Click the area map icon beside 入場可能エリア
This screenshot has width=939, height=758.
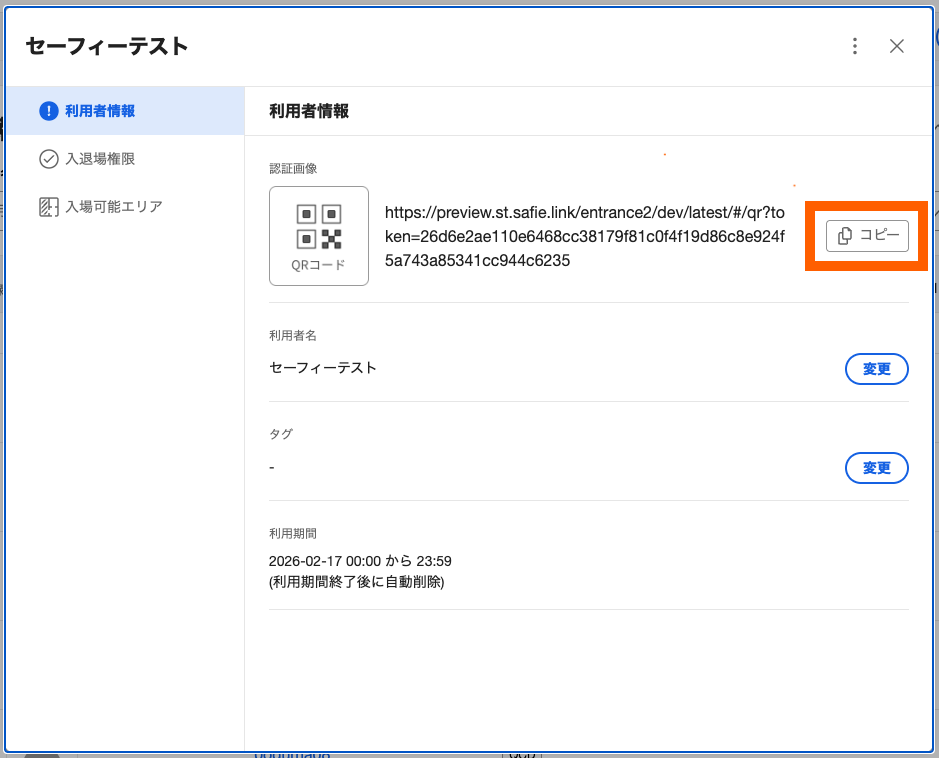pyautogui.click(x=49, y=207)
